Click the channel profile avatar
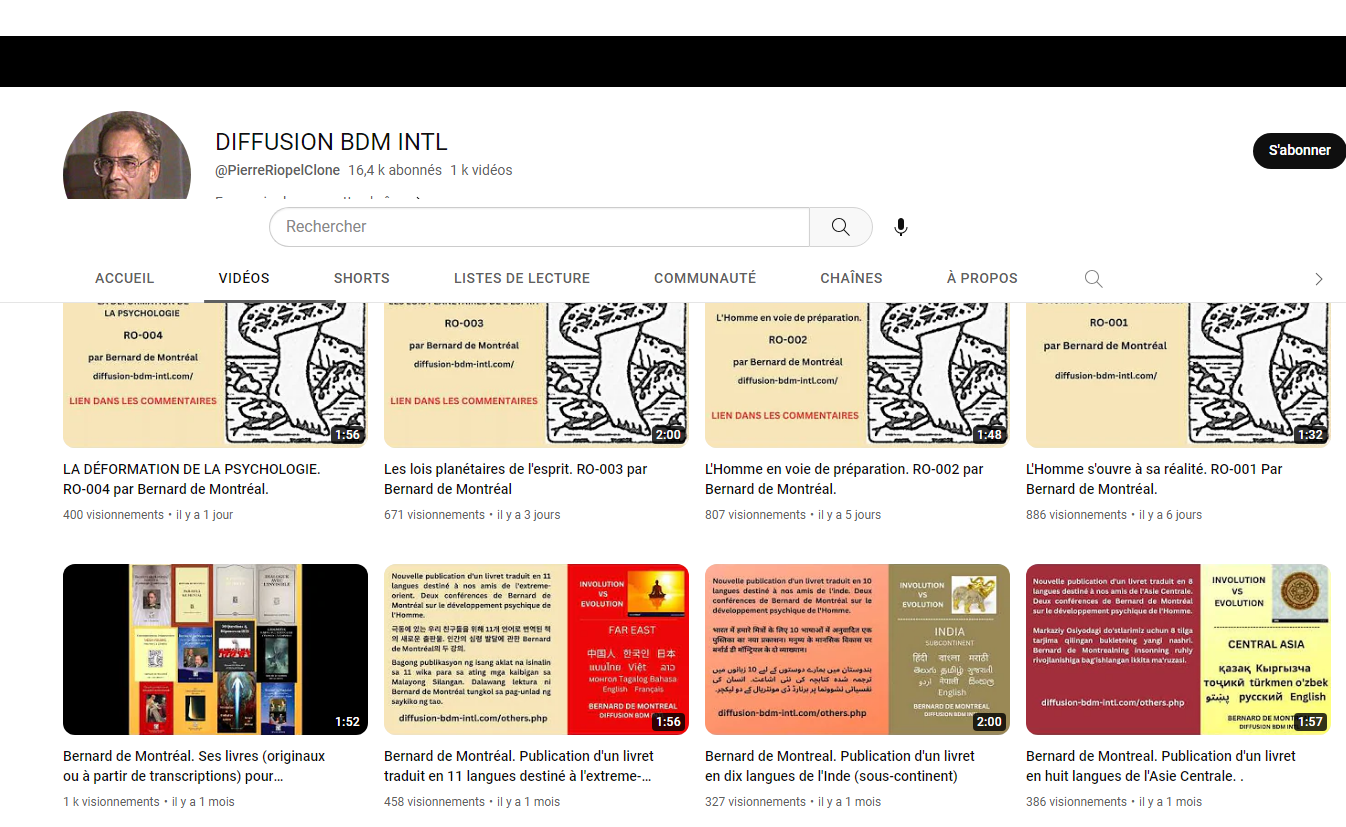Screen dimensions: 1346x827 [x=127, y=157]
